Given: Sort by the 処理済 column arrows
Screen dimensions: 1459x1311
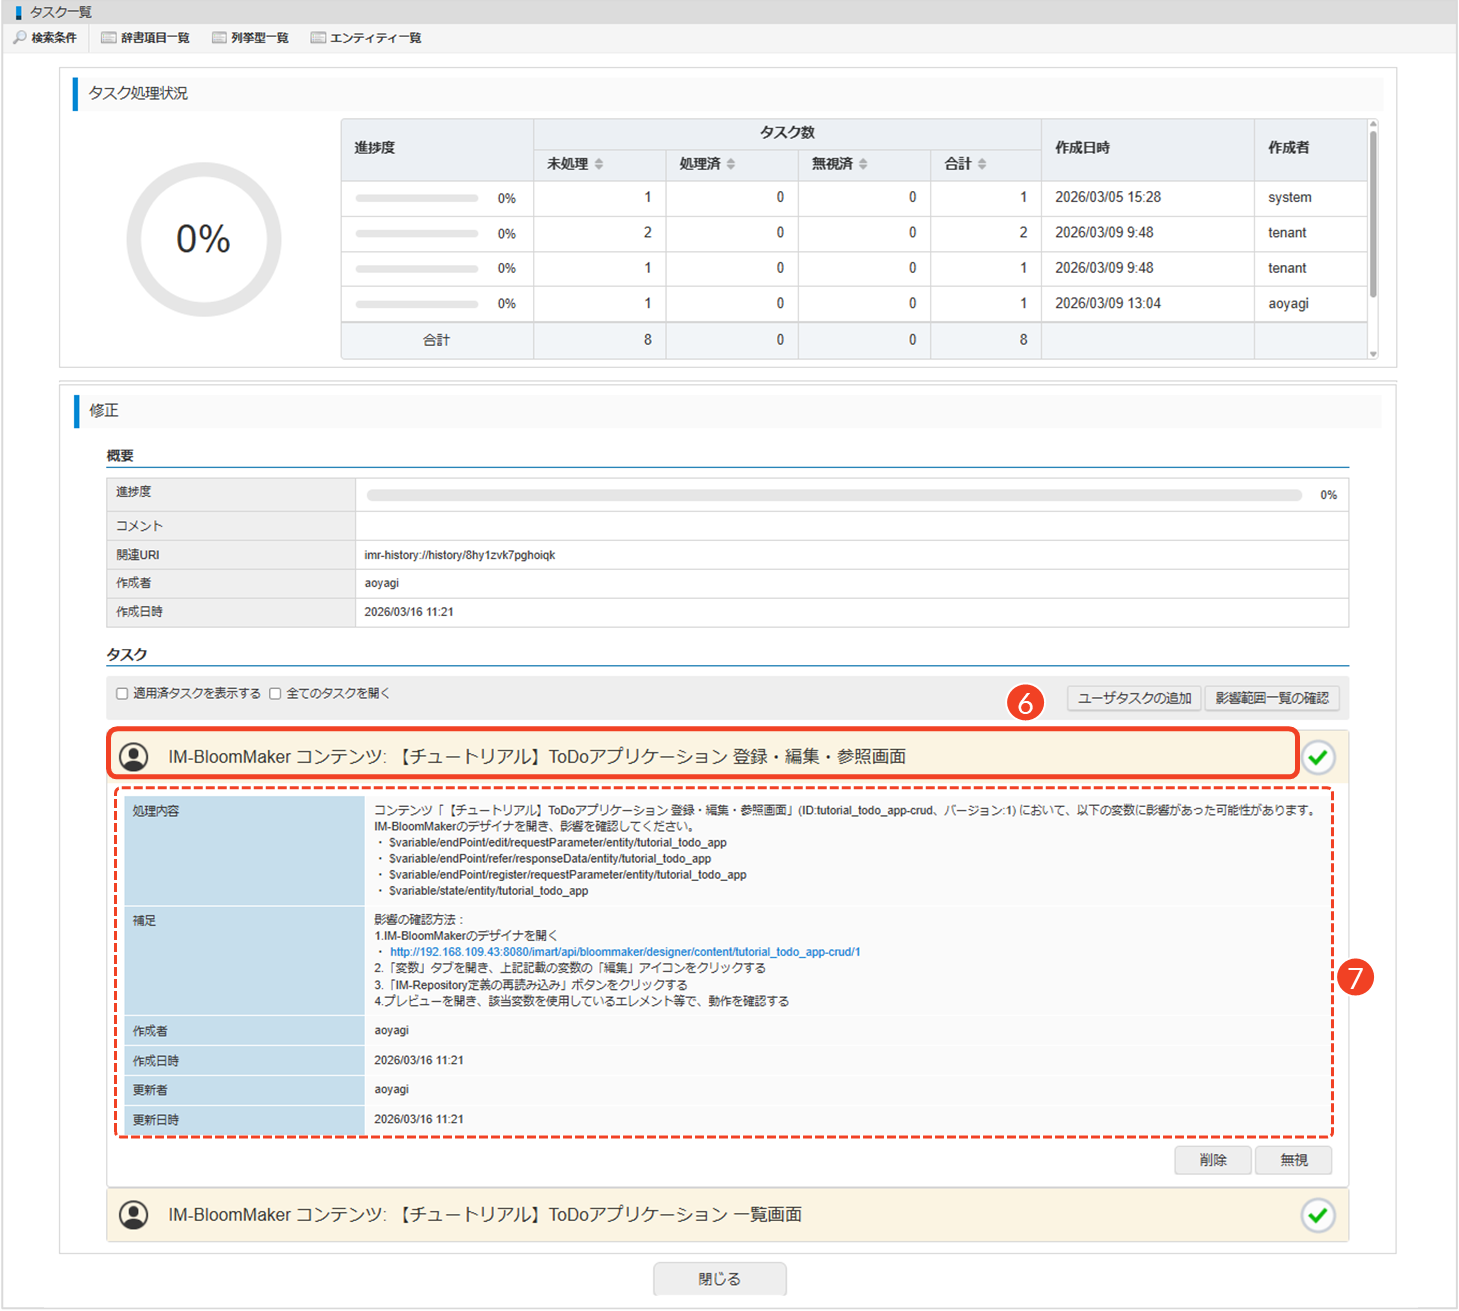Looking at the screenshot, I should pos(731,164).
